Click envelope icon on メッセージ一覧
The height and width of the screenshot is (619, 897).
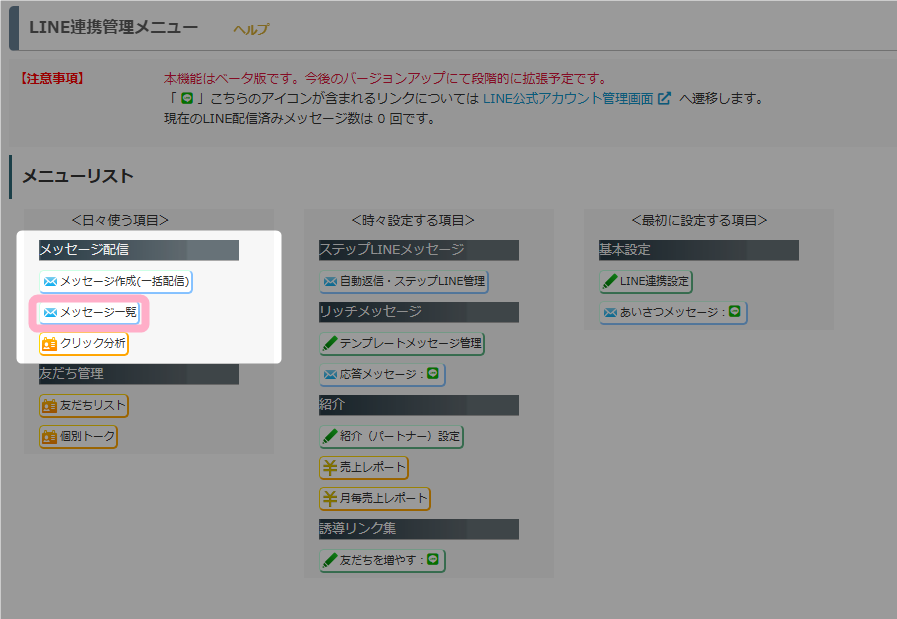point(50,312)
